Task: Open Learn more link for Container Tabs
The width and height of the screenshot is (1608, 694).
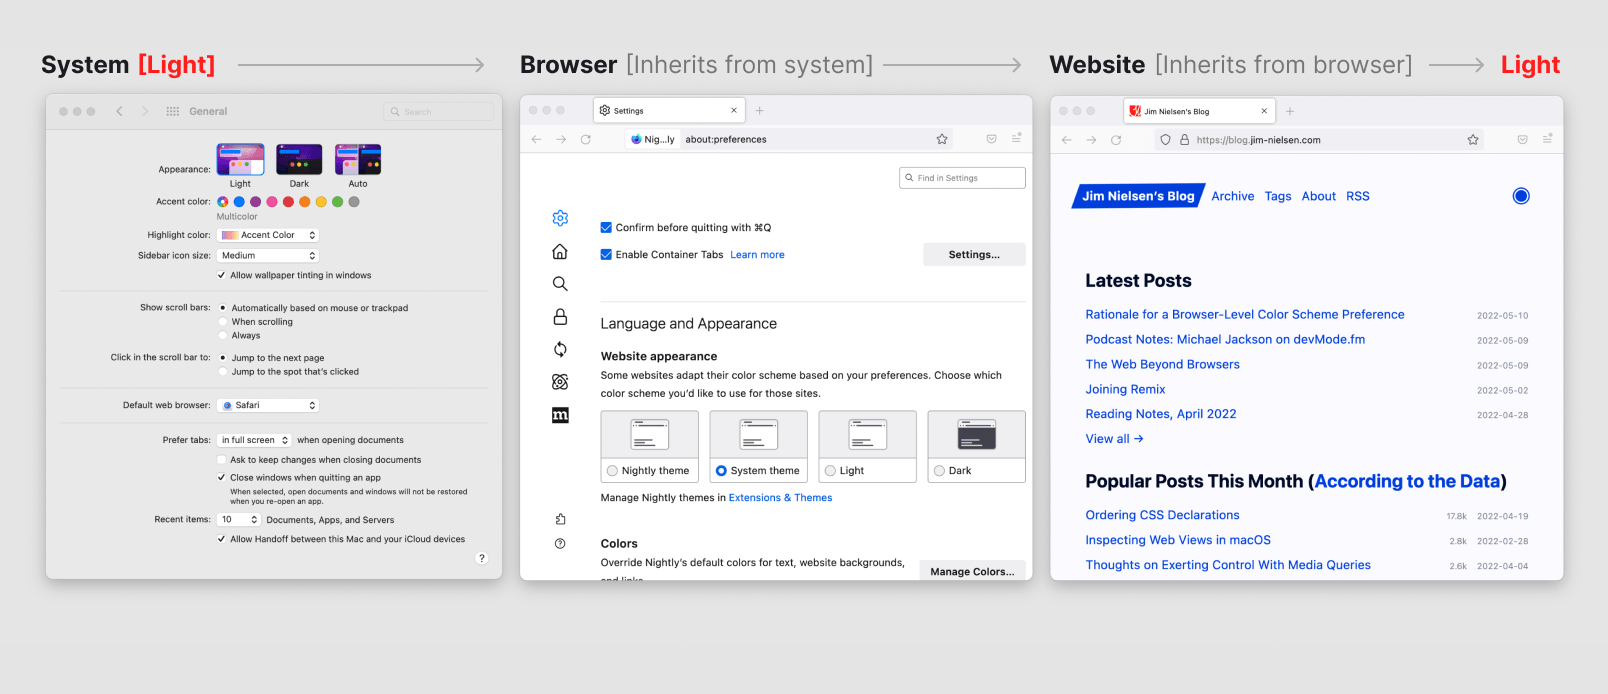Action: click(757, 255)
